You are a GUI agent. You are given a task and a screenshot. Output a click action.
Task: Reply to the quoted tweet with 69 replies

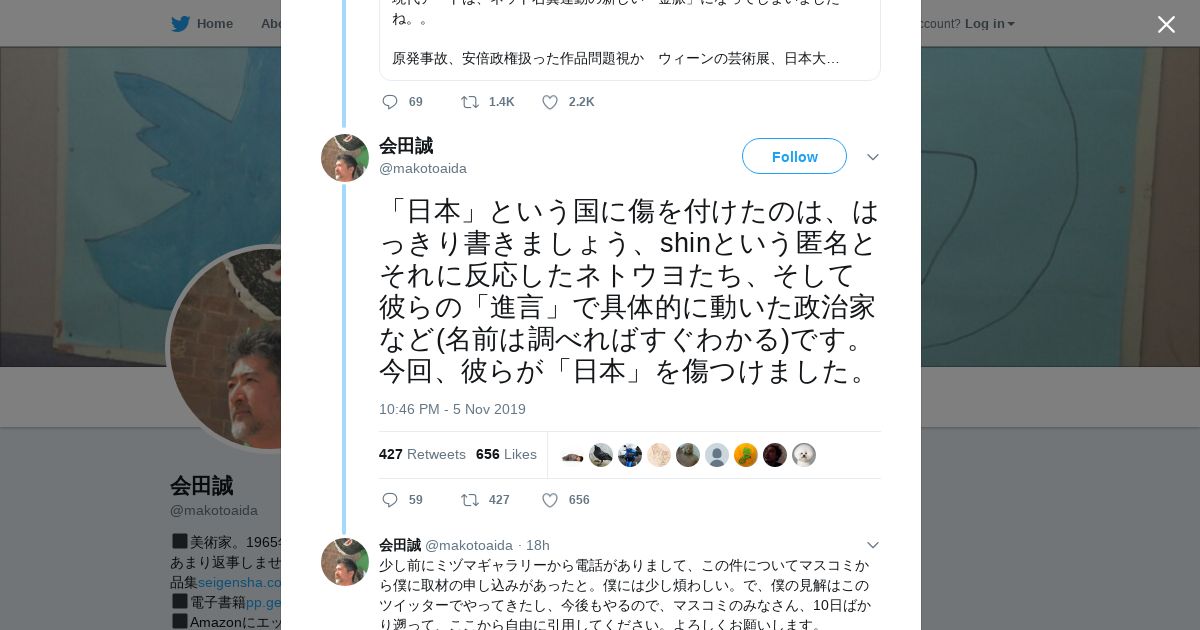tap(390, 102)
